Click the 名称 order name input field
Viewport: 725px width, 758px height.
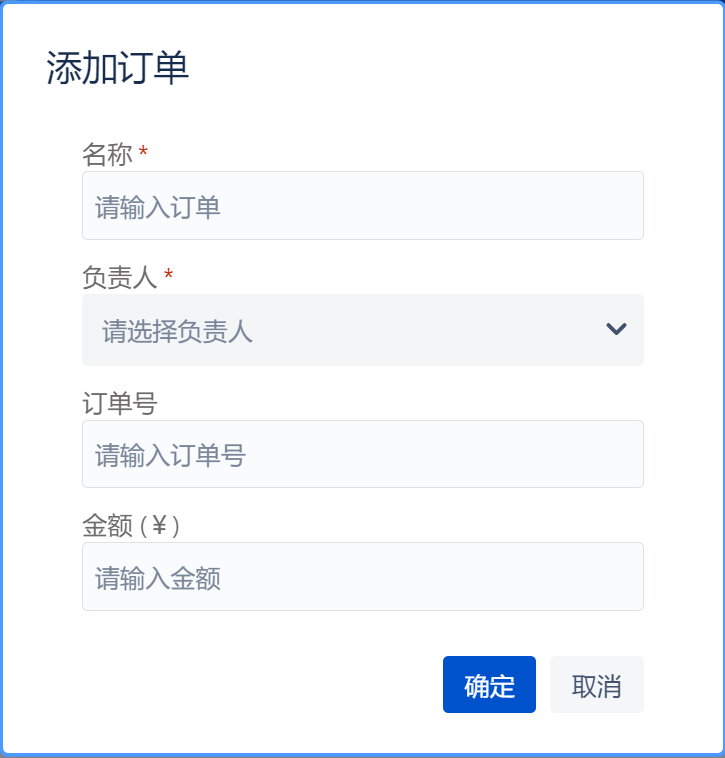[362, 206]
